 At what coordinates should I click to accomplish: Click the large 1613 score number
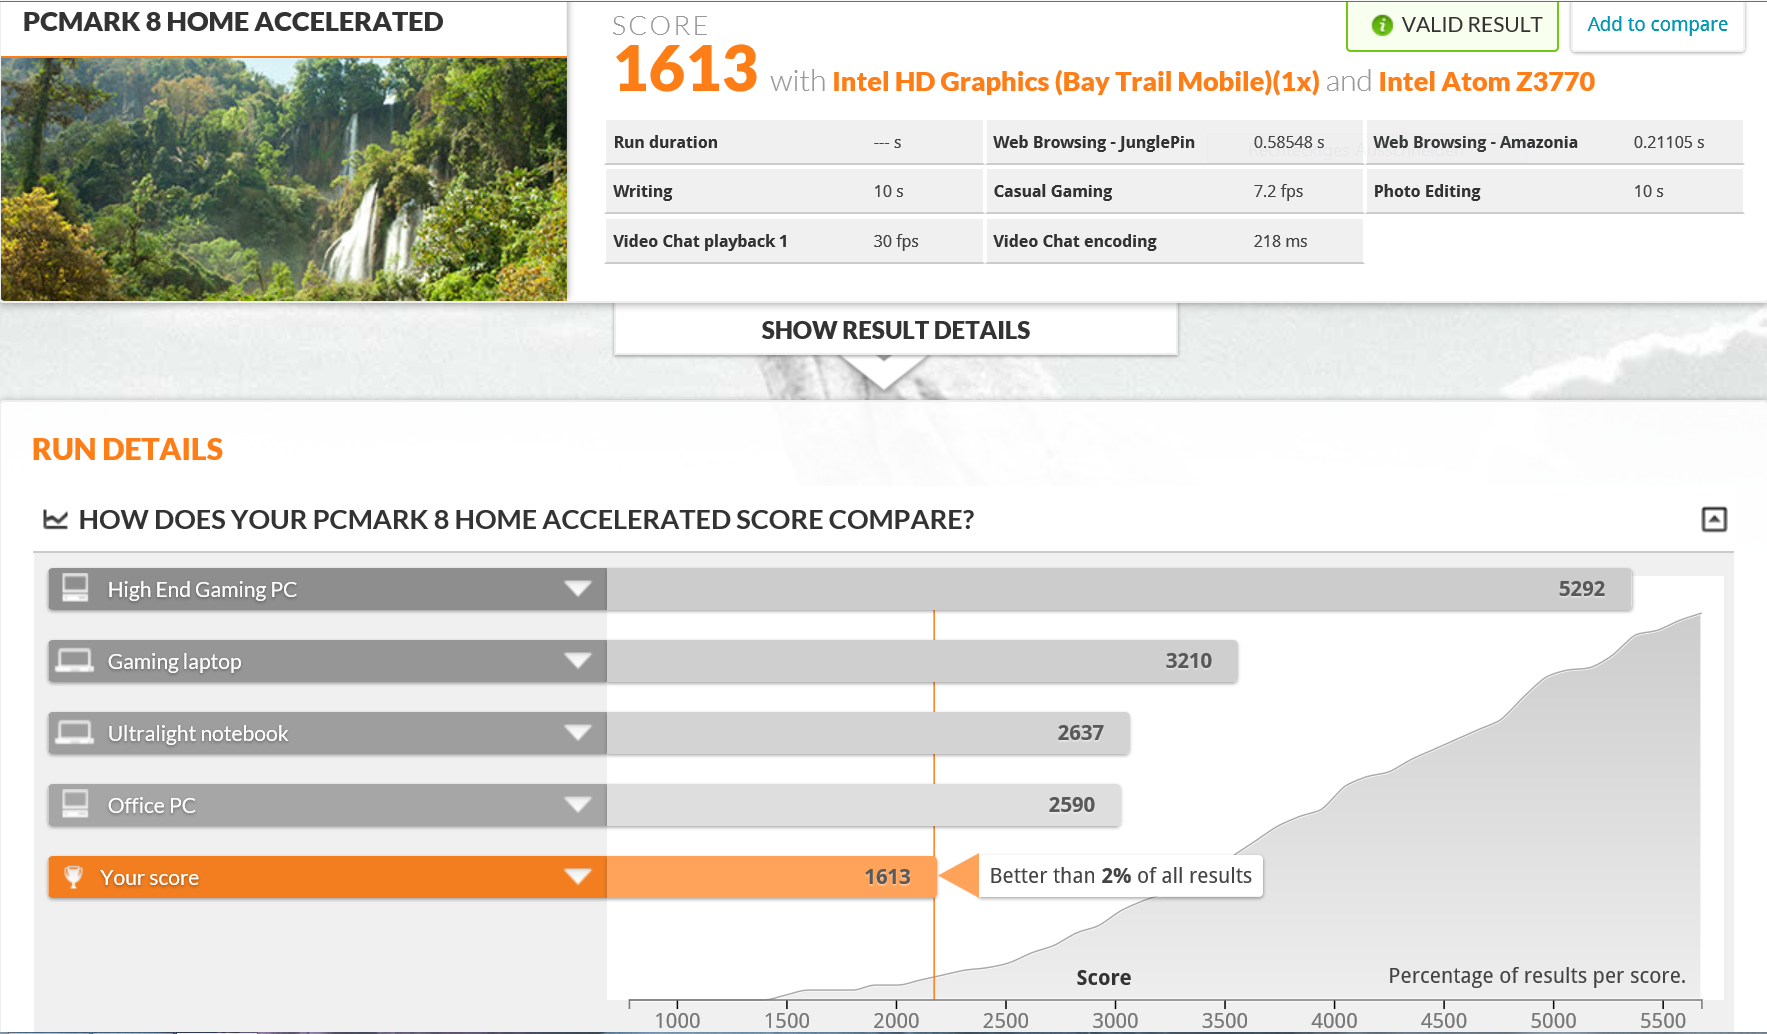pyautogui.click(x=686, y=69)
